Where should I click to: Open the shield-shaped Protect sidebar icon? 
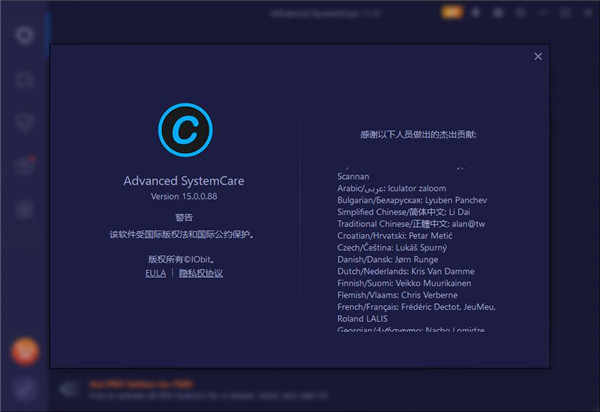pyautogui.click(x=25, y=123)
